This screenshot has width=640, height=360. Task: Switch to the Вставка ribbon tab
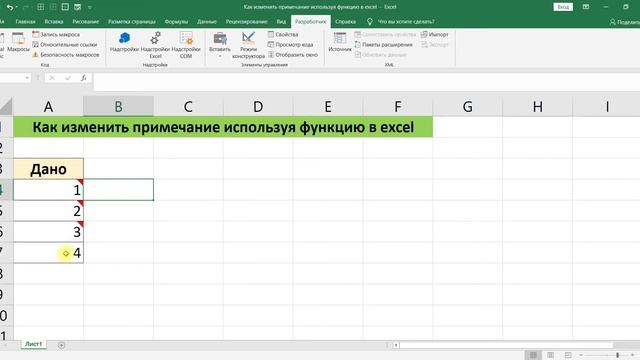click(x=54, y=22)
